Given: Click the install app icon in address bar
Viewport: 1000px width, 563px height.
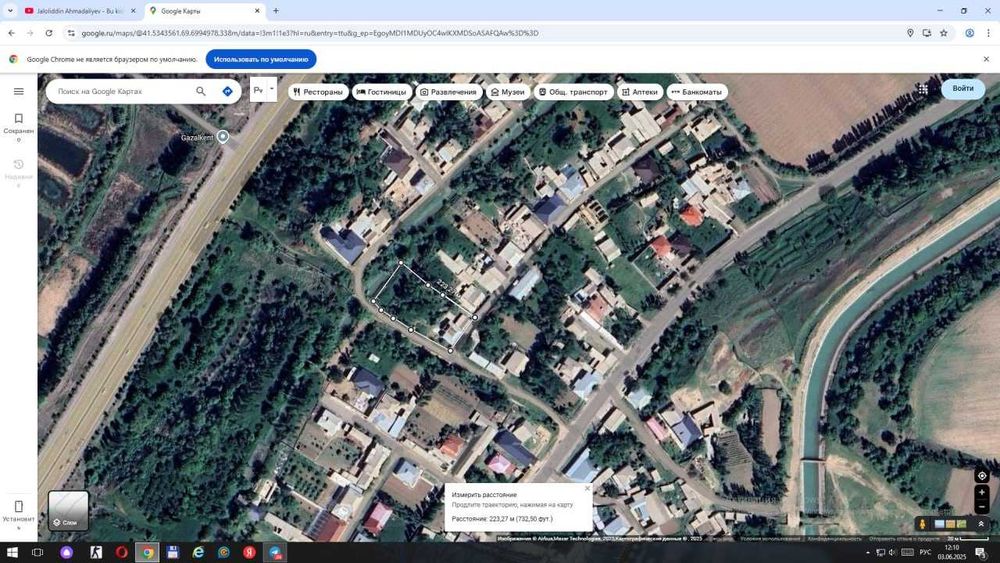Looking at the screenshot, I should (927, 33).
